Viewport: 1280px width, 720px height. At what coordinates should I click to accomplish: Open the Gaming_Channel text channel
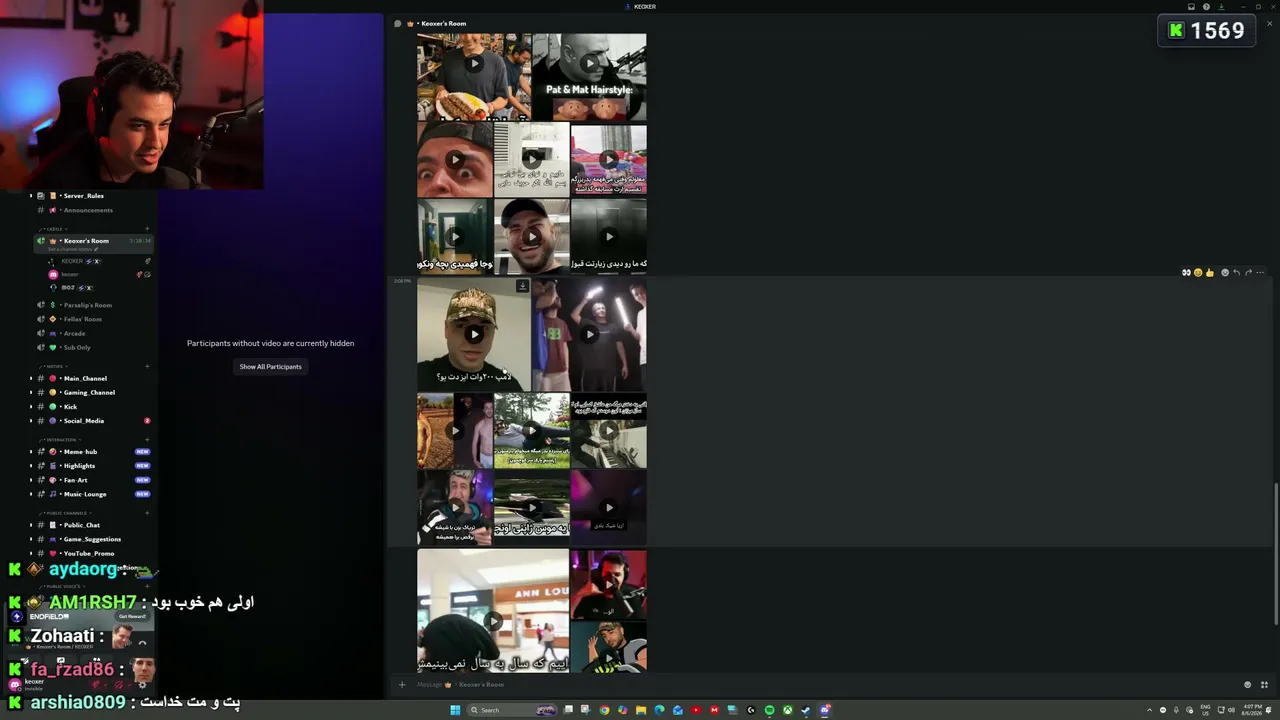(x=89, y=392)
